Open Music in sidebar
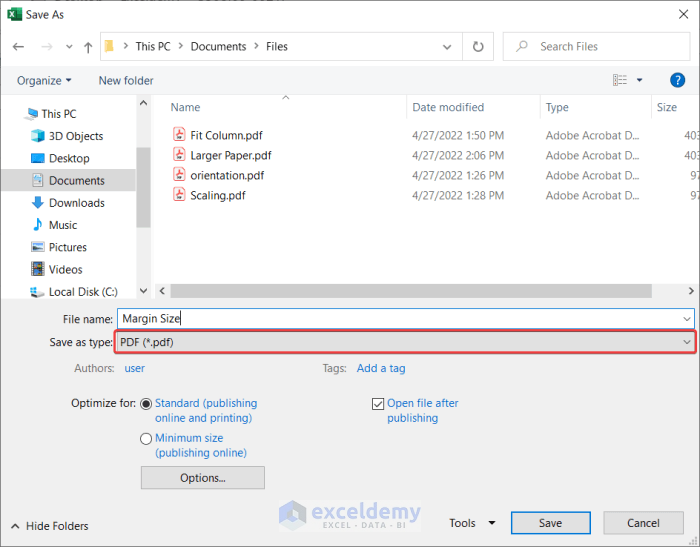The height and width of the screenshot is (547, 700). pyautogui.click(x=62, y=225)
